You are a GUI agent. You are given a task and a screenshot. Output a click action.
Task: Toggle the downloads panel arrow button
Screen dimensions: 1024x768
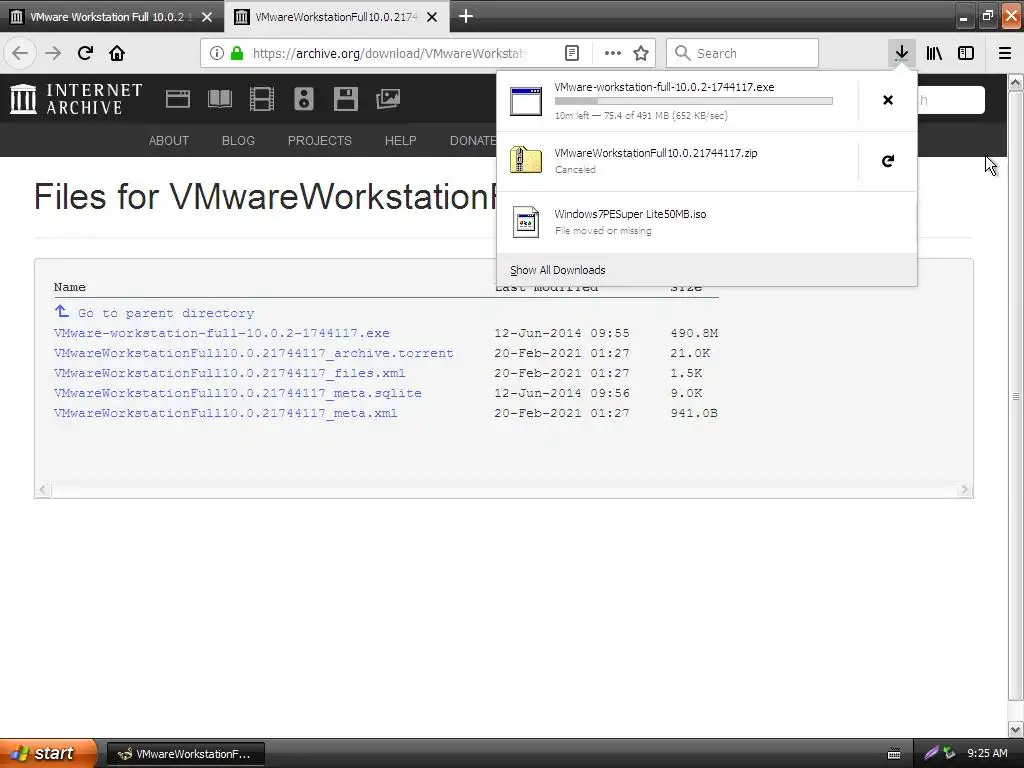coord(901,53)
